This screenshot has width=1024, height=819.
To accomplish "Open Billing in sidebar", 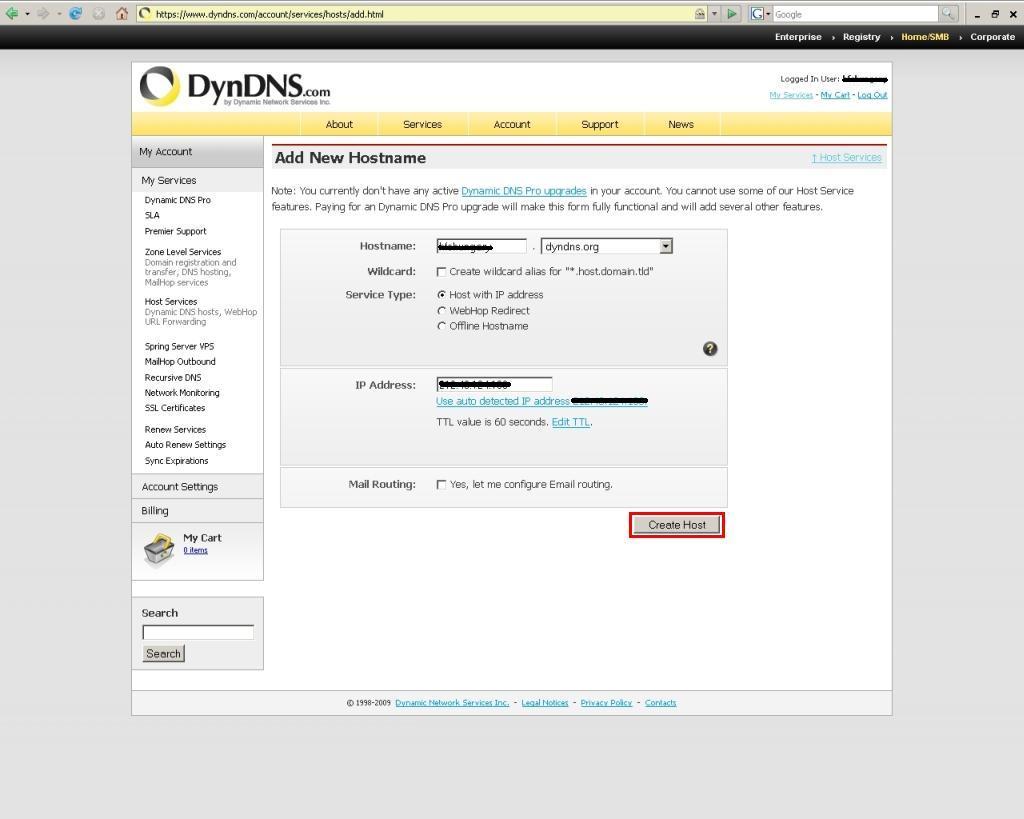I will pyautogui.click(x=155, y=511).
